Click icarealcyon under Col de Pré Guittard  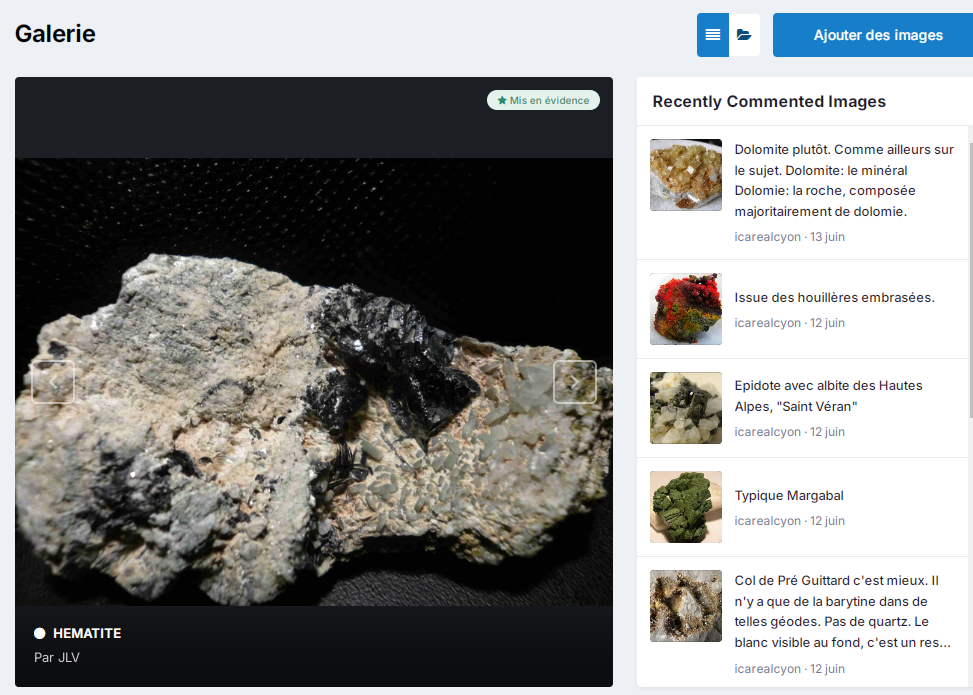768,669
